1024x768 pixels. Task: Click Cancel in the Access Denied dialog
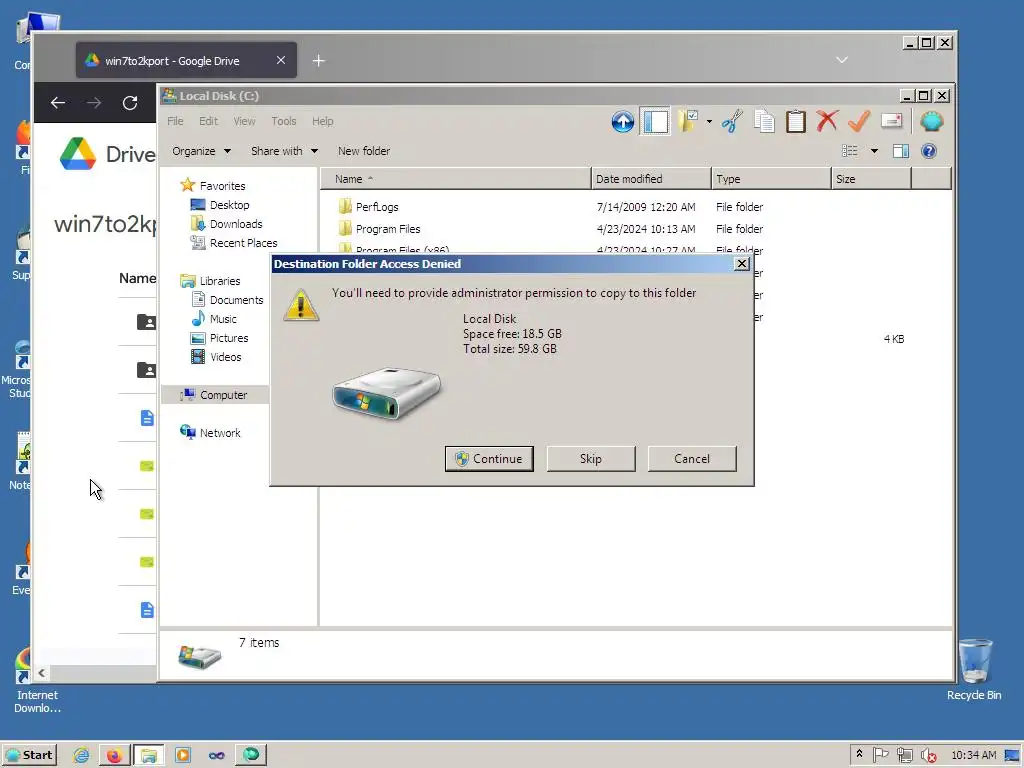click(x=692, y=458)
